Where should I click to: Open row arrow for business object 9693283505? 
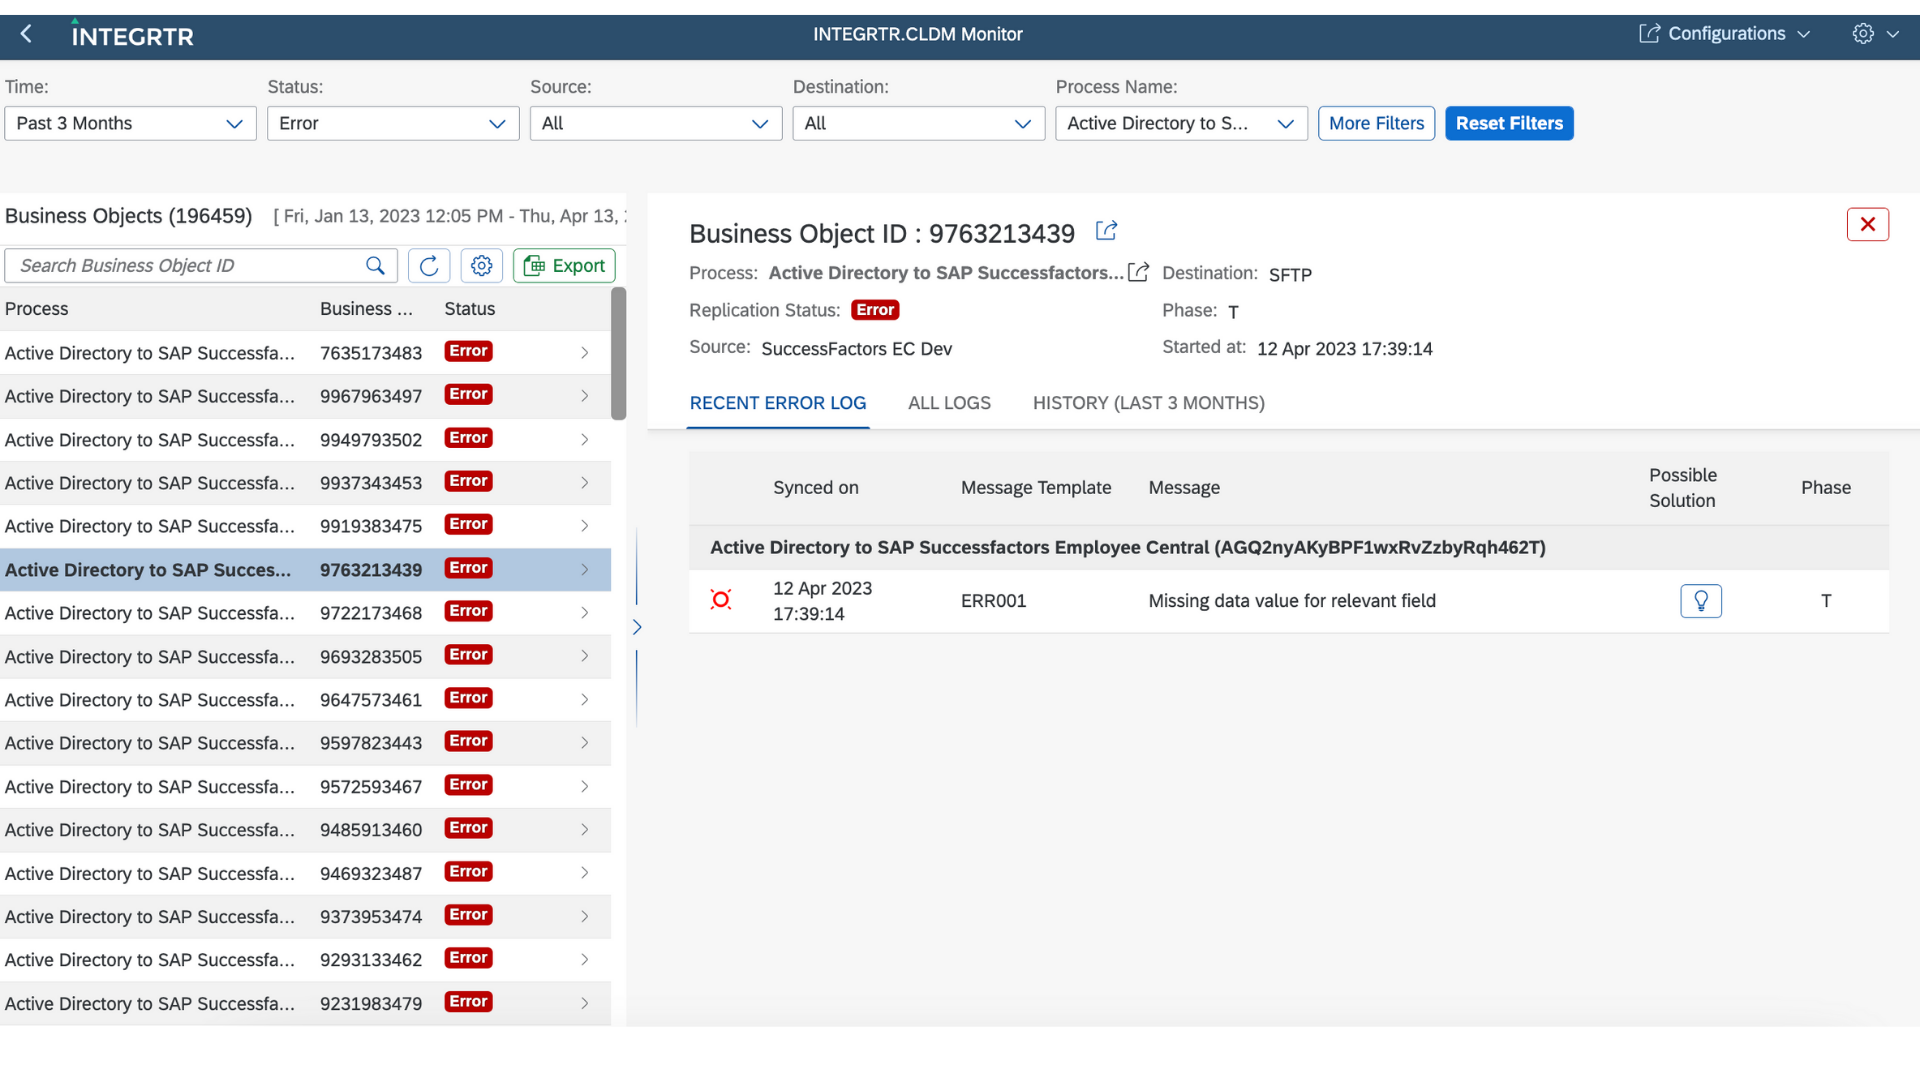click(x=585, y=656)
